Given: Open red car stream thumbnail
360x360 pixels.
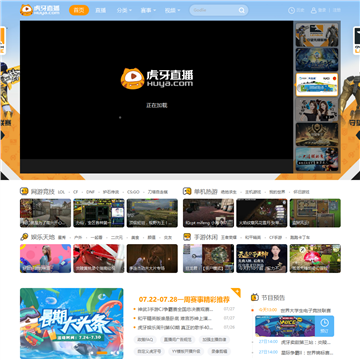Looking at the screenshot, I should 99,258.
